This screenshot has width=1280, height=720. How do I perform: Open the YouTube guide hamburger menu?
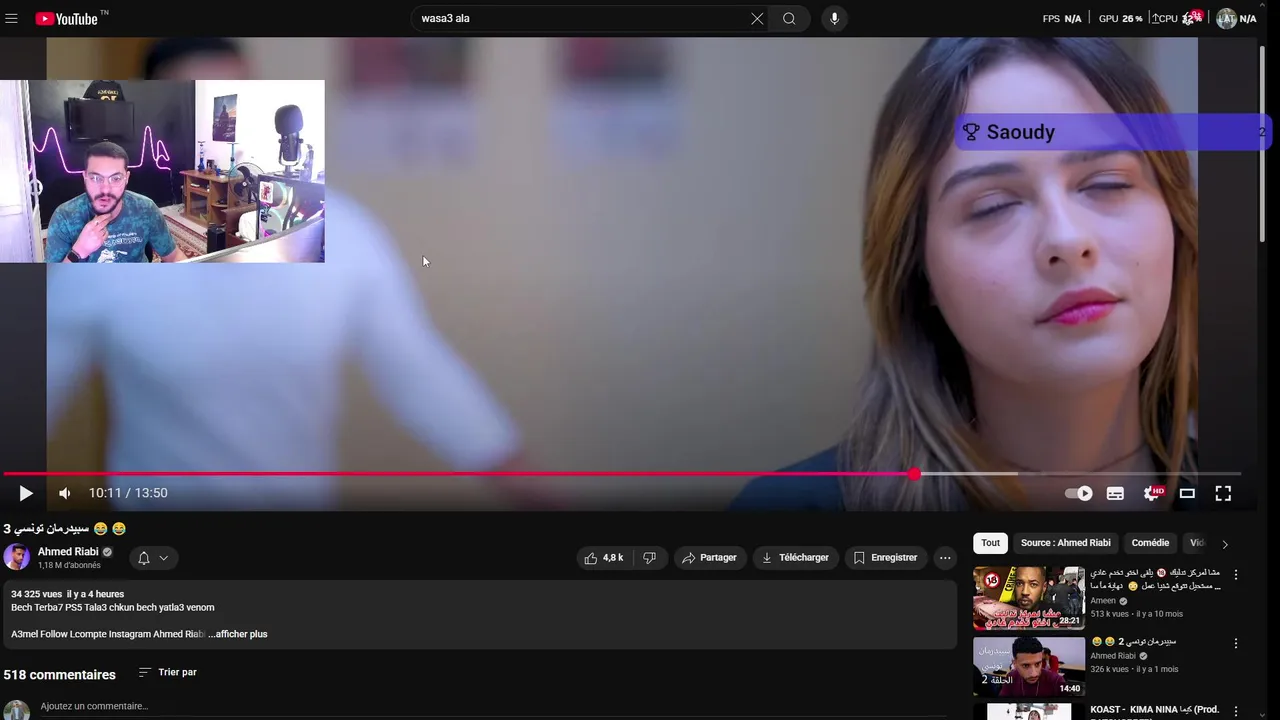(12, 18)
